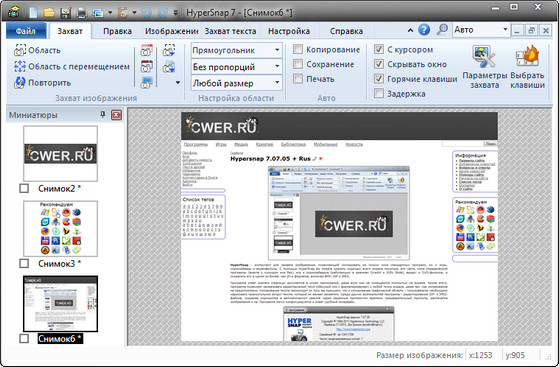Open the Изображение tab

[171, 31]
